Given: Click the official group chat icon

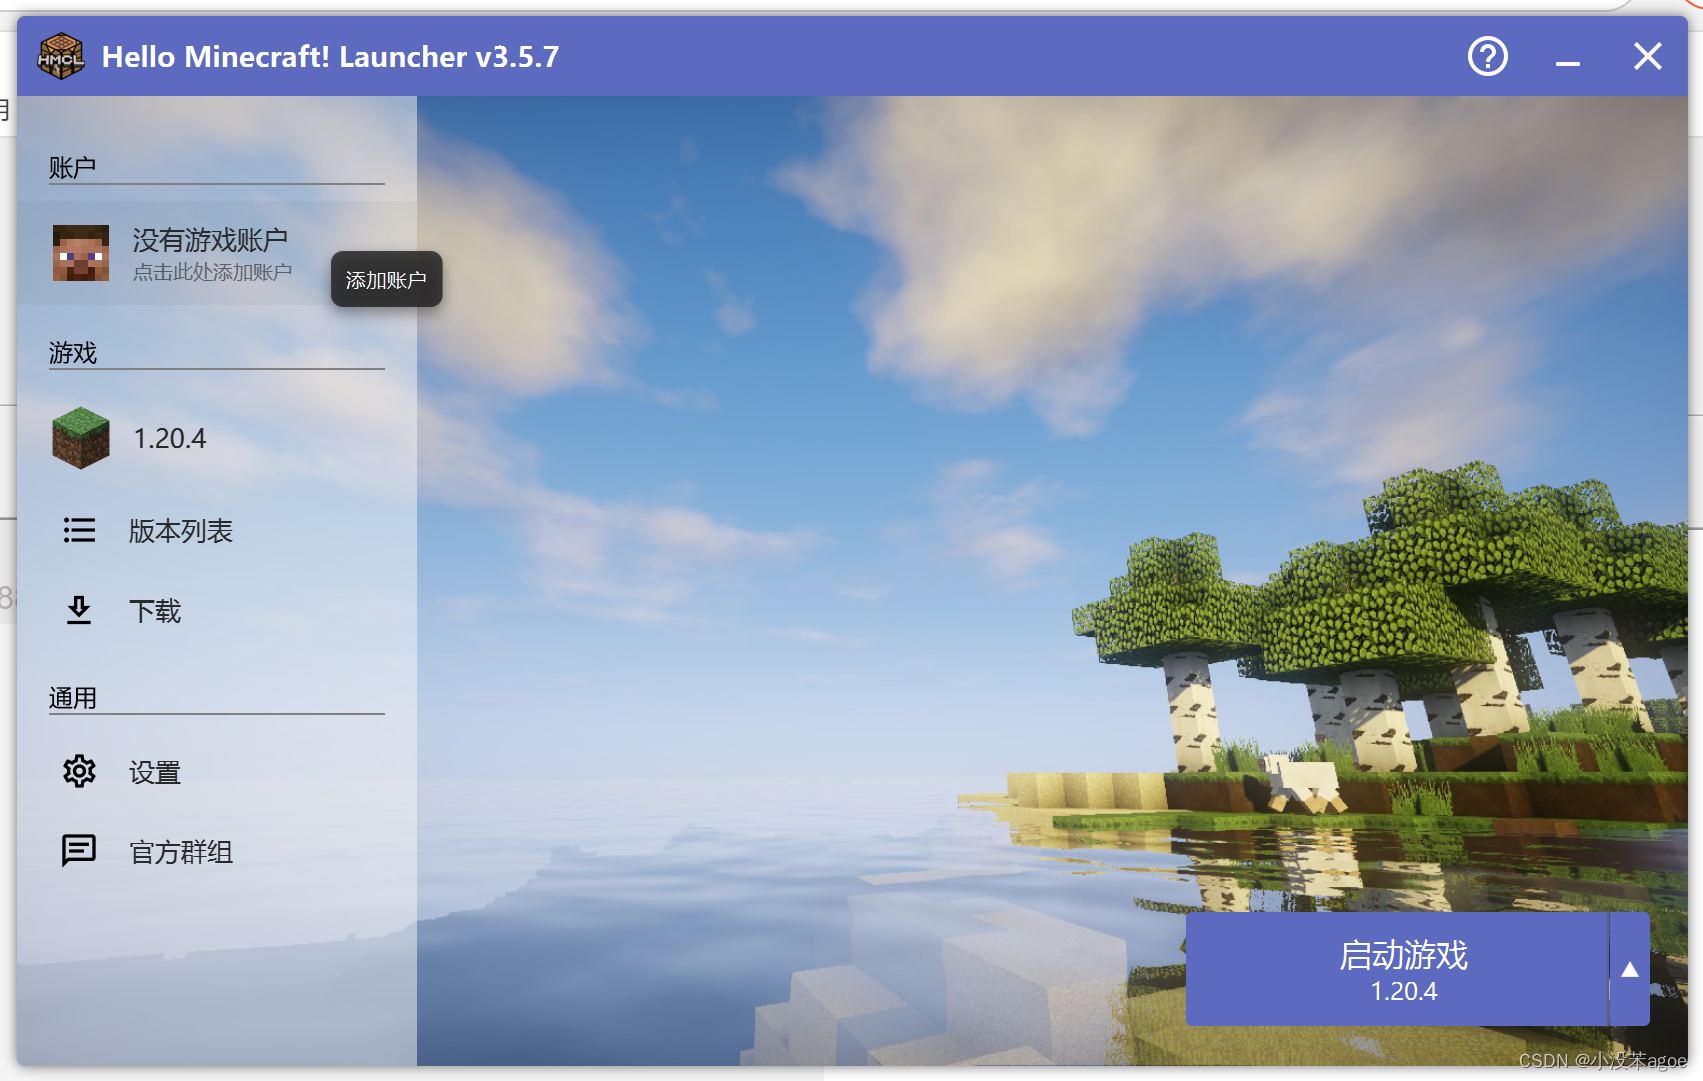Looking at the screenshot, I should tap(79, 851).
